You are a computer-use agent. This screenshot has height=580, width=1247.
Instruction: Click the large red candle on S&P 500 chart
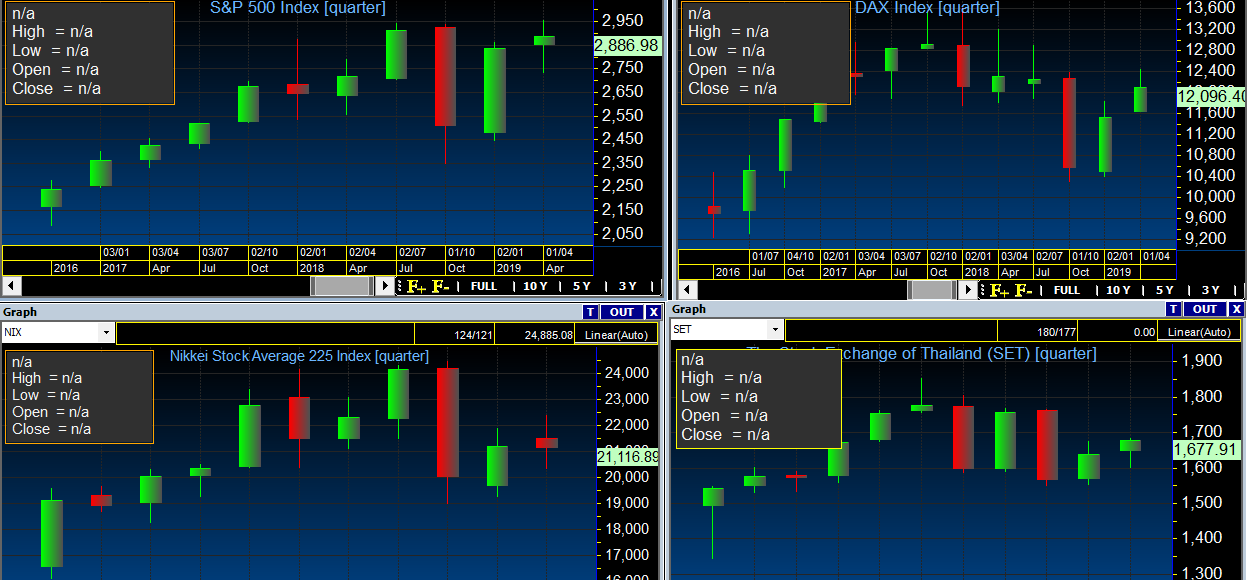[445, 76]
